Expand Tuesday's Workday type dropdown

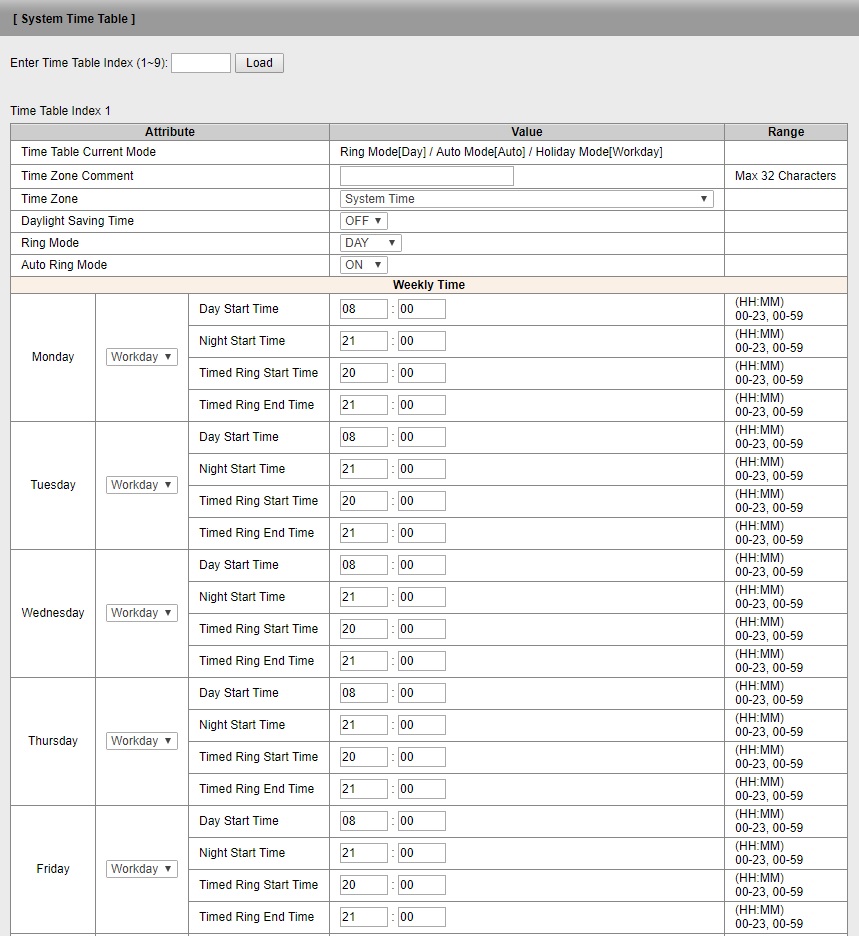pyautogui.click(x=141, y=485)
